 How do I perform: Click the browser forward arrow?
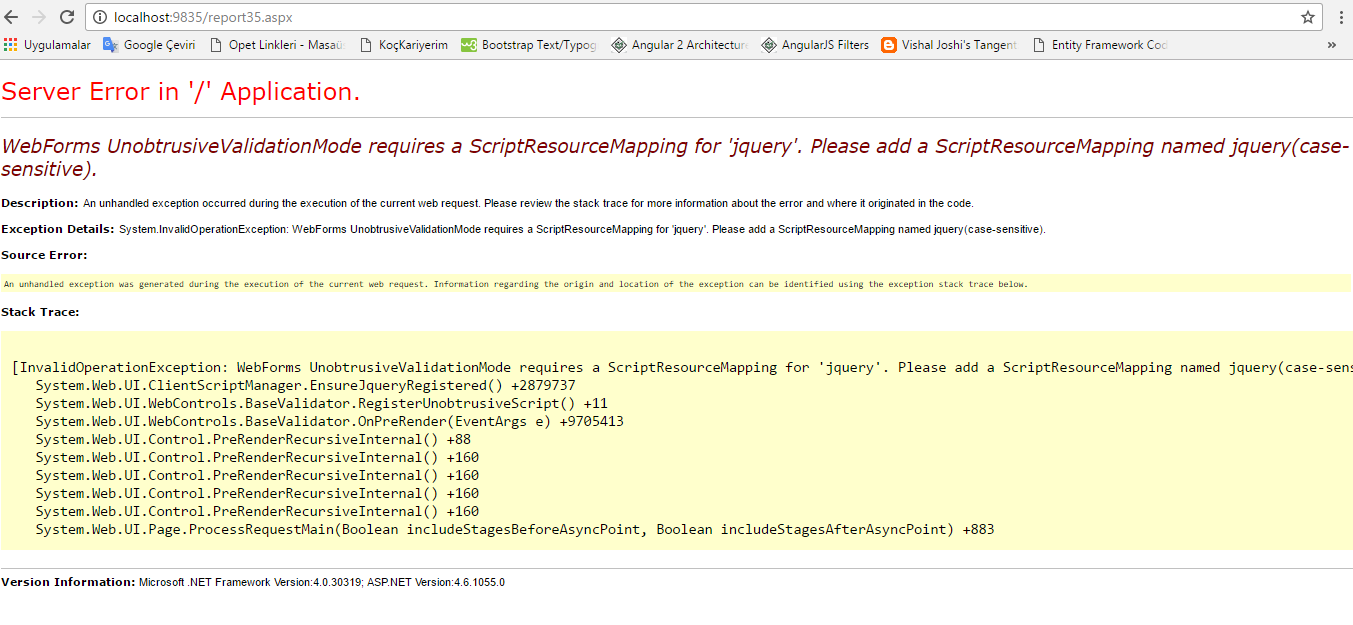(39, 17)
